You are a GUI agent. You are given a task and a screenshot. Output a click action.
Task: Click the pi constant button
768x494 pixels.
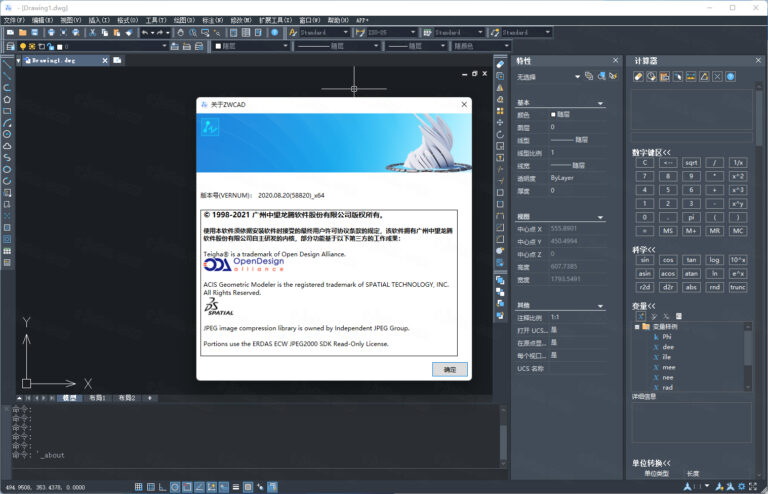click(x=691, y=217)
